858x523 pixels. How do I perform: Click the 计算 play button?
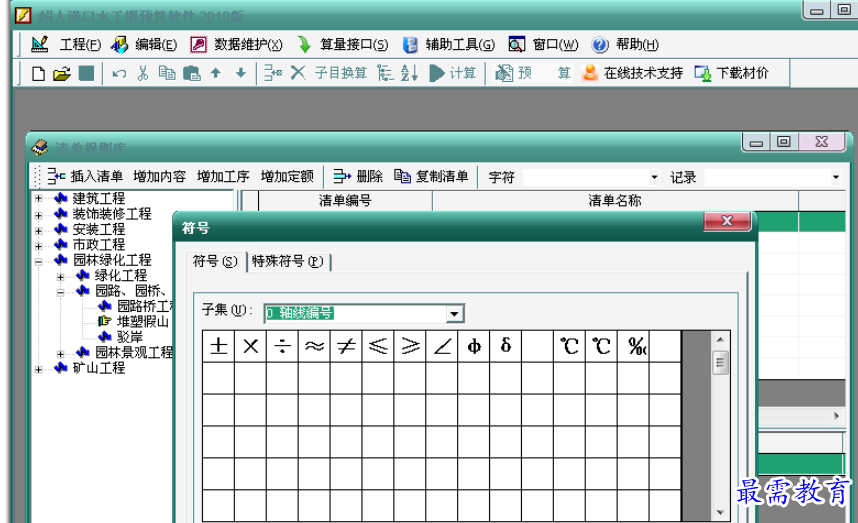point(453,73)
